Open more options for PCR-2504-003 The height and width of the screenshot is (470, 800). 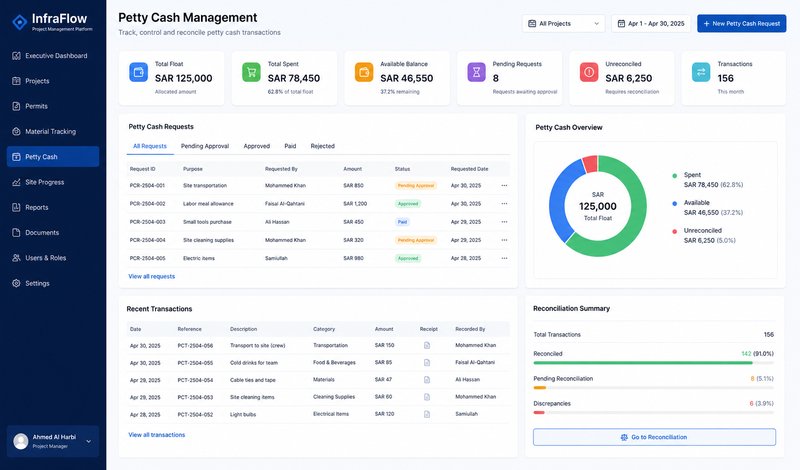tap(504, 222)
